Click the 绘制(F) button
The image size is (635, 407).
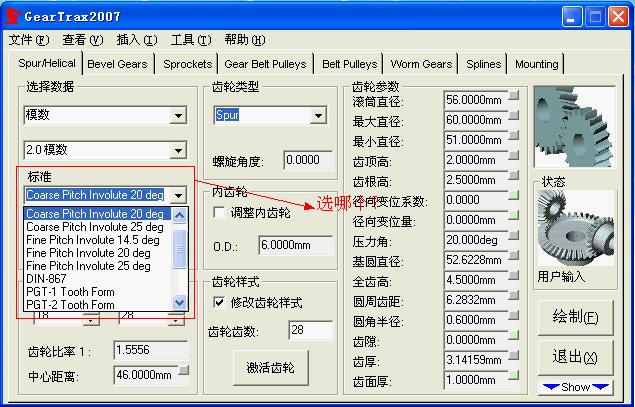575,317
